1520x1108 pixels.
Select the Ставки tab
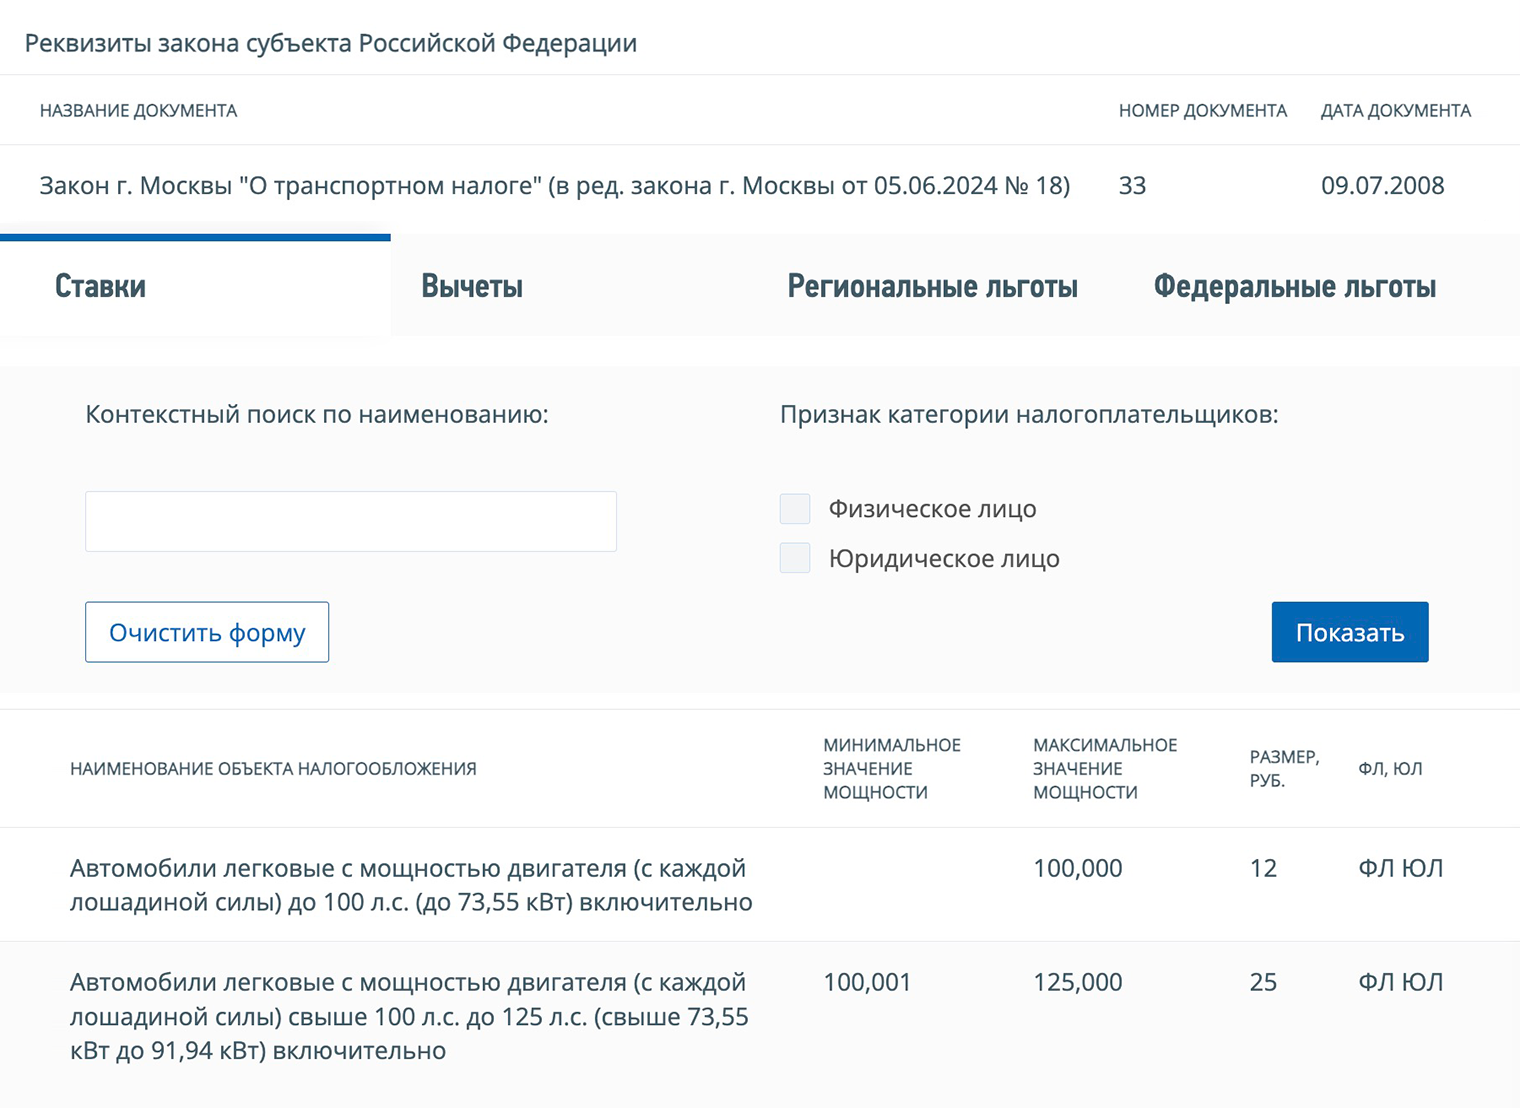pyautogui.click(x=99, y=287)
